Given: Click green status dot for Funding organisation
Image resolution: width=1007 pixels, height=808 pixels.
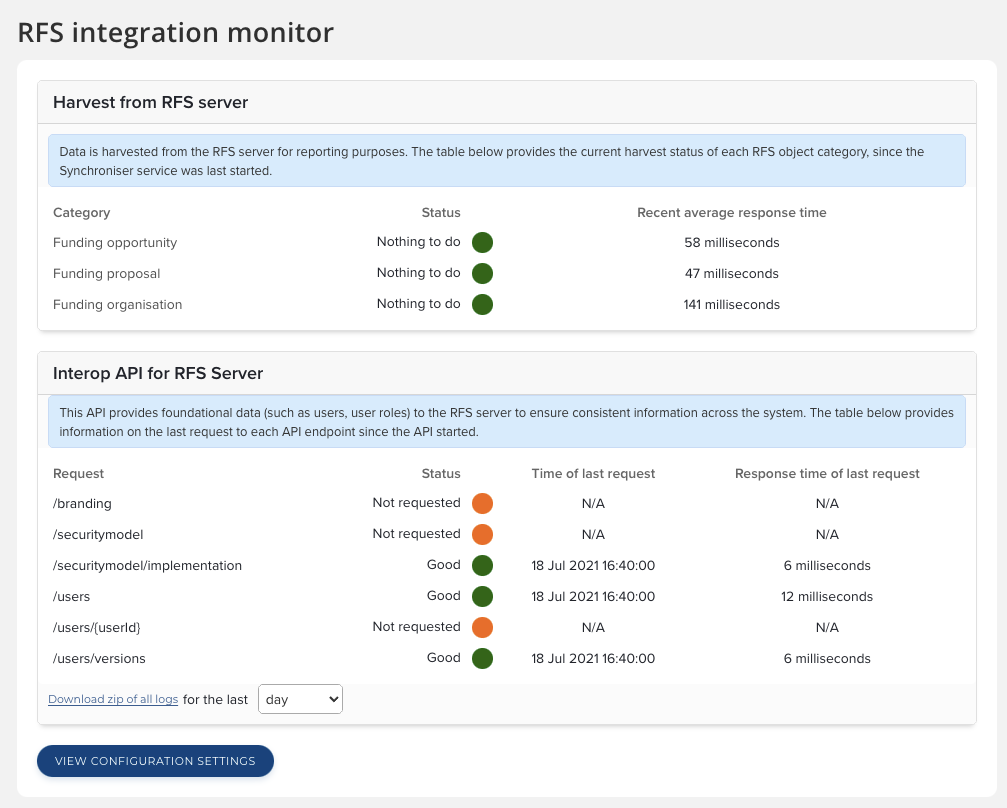Looking at the screenshot, I should [x=482, y=305].
